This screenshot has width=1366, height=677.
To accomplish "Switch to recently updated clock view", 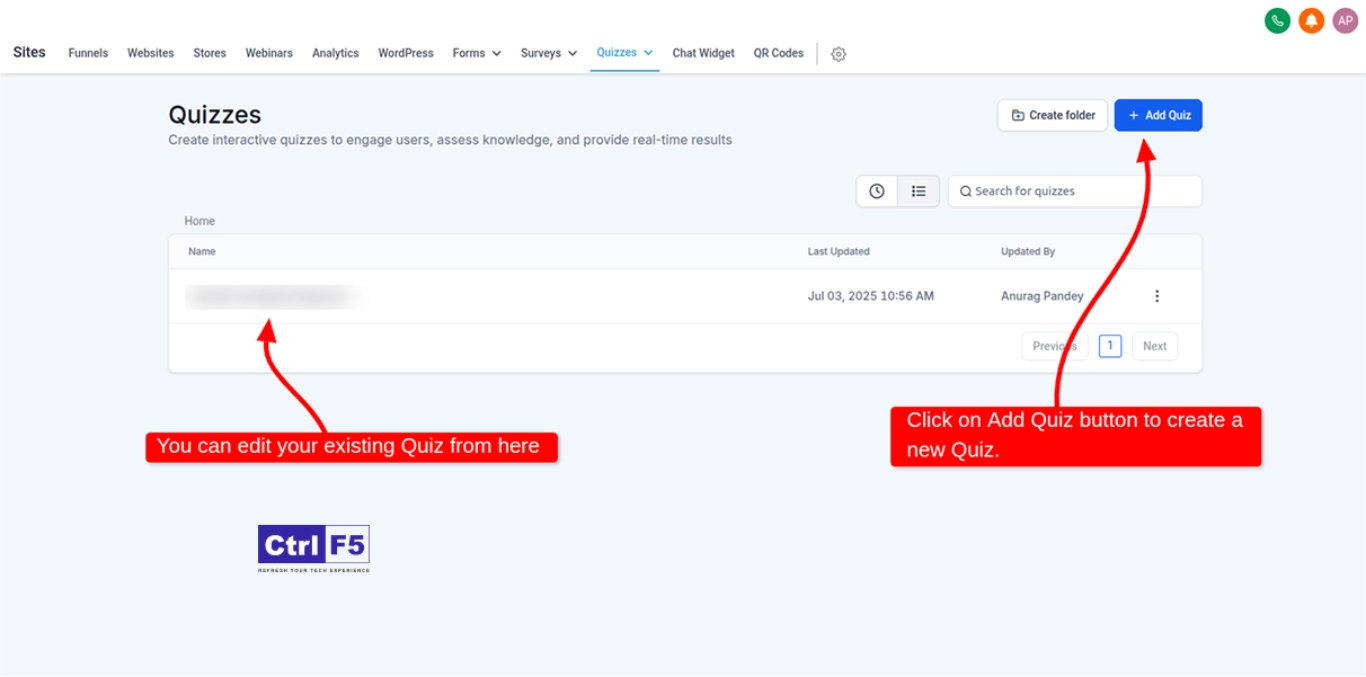I will pyautogui.click(x=877, y=191).
